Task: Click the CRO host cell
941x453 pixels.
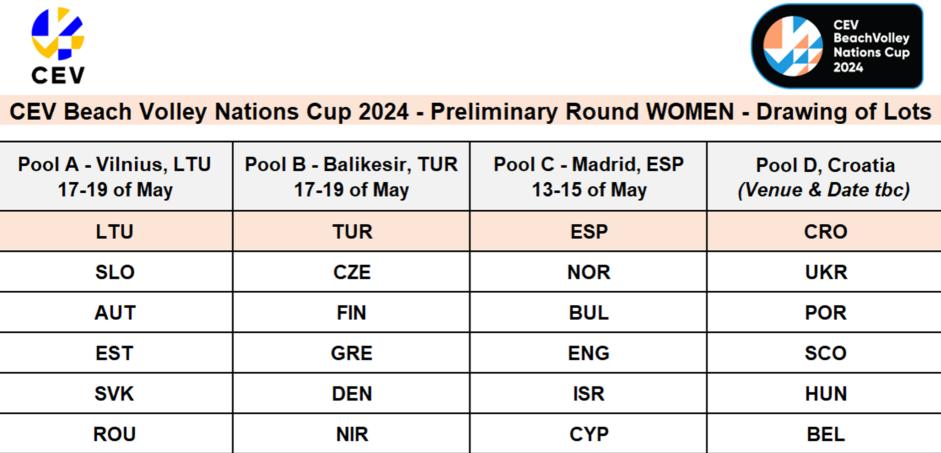Action: (825, 232)
